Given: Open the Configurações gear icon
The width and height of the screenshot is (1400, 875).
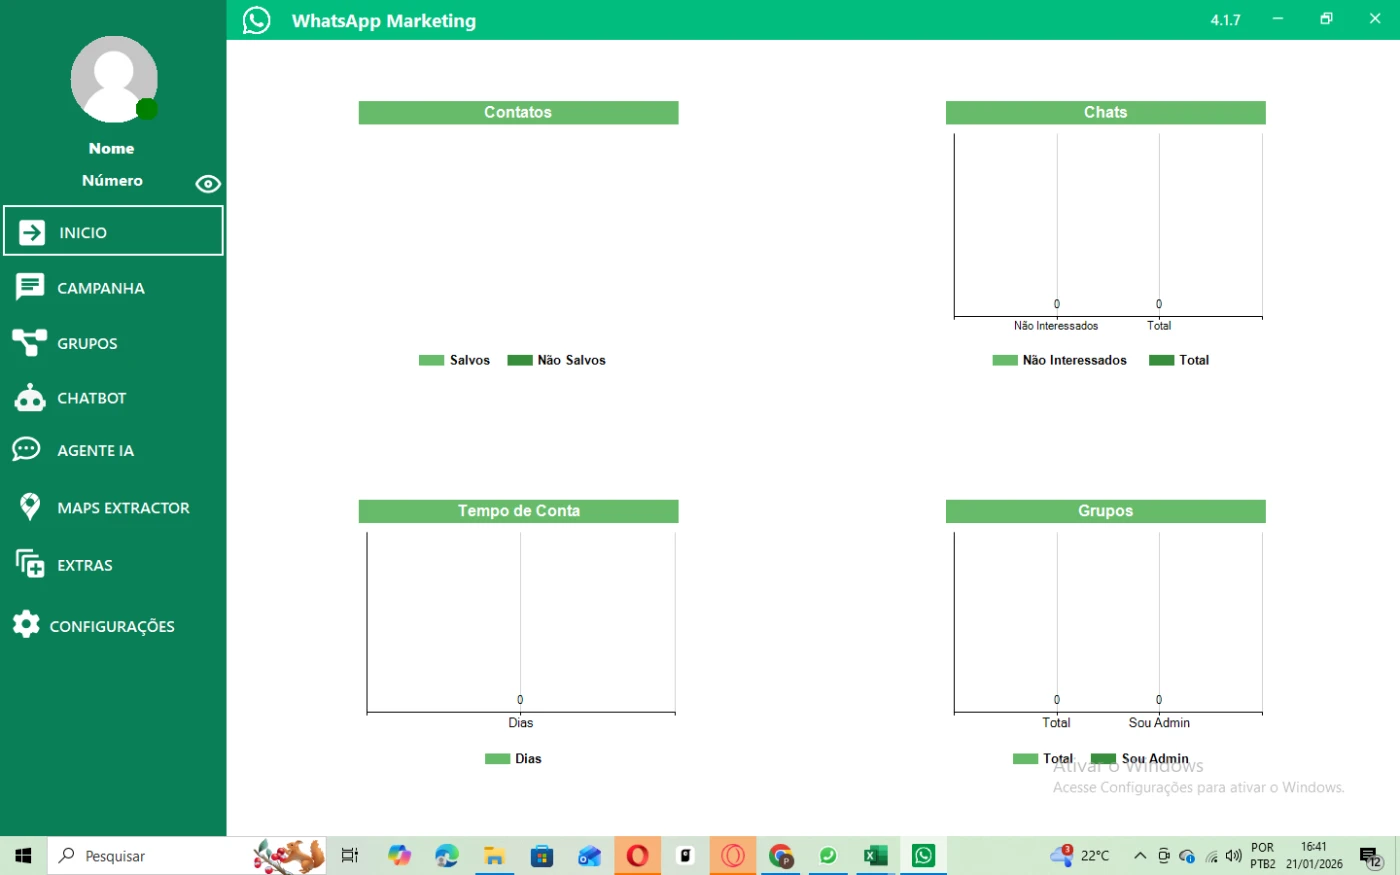Looking at the screenshot, I should coord(26,625).
